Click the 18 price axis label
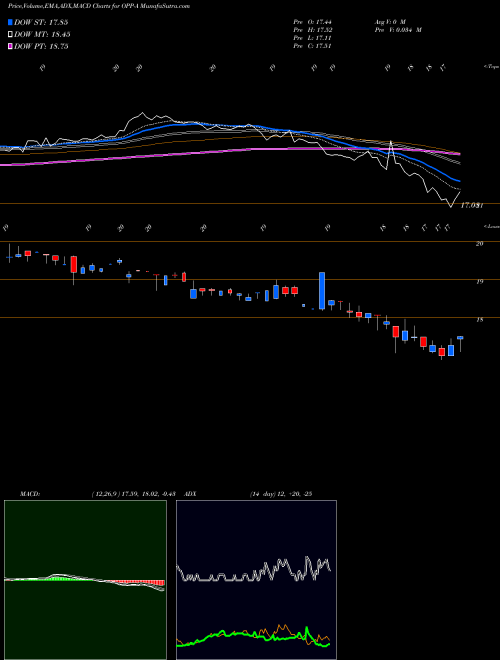The height and width of the screenshot is (660, 500). pos(479,319)
